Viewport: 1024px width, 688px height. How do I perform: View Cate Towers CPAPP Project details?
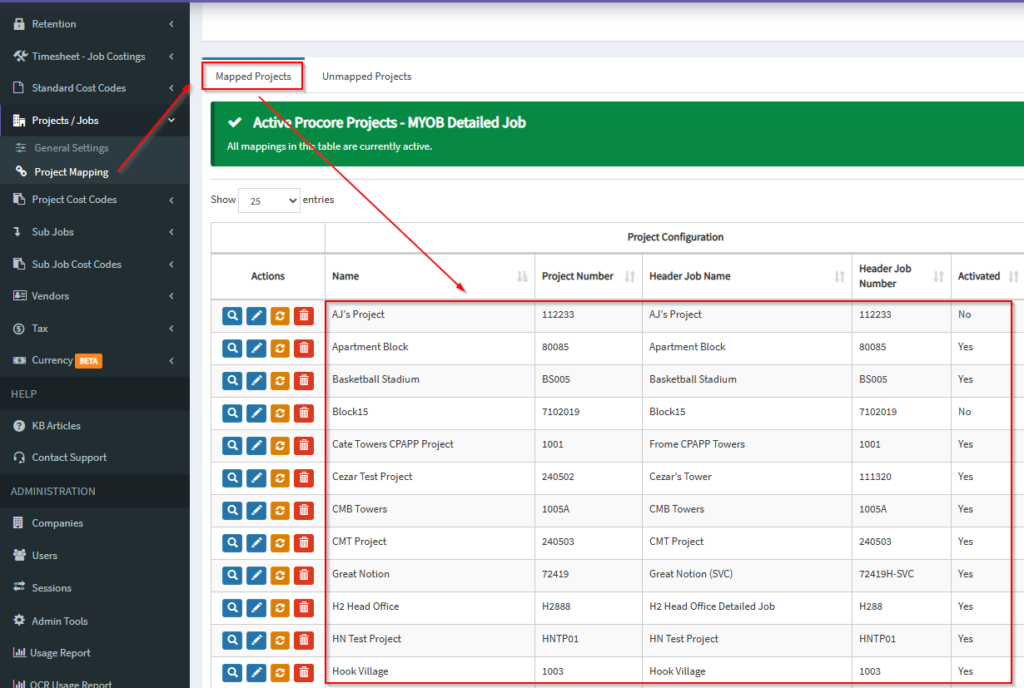[232, 446]
